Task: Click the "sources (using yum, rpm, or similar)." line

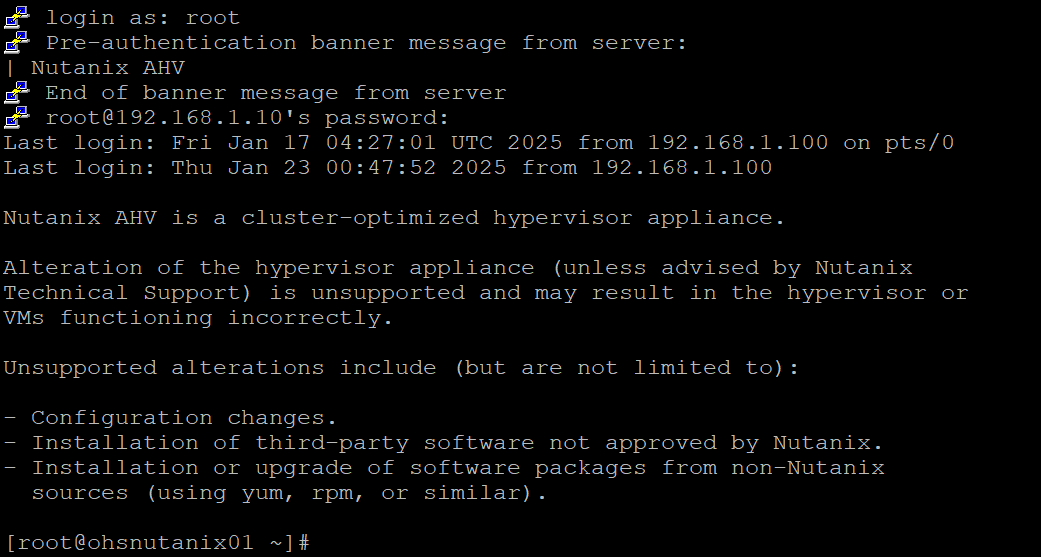Action: pyautogui.click(x=289, y=493)
